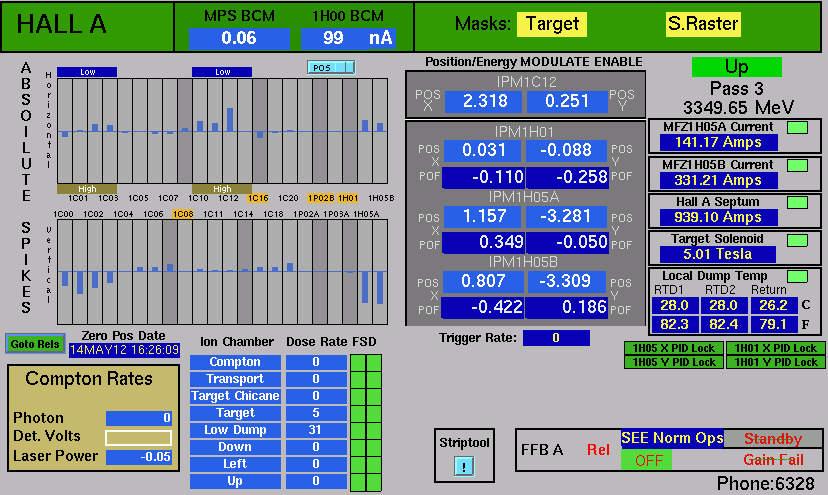Click the highlighted 1P02B BPM label

click(x=321, y=198)
